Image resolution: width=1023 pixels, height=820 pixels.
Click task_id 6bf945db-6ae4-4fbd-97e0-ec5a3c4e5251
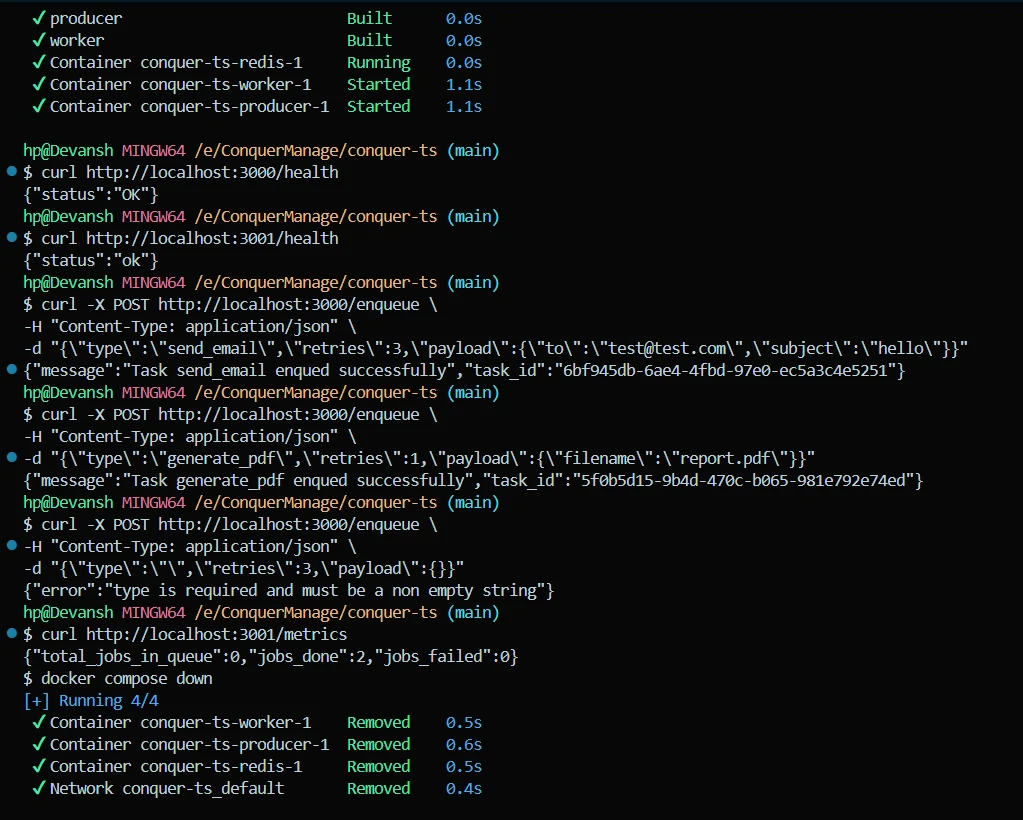coord(725,371)
